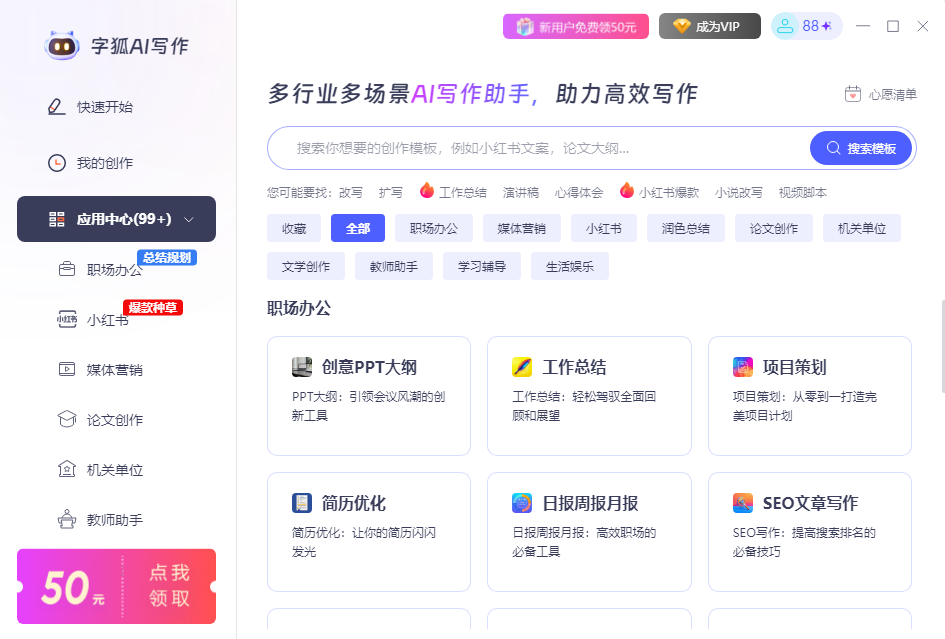Click the 字狐AI写作 robot logo
945x639 pixels.
(x=61, y=46)
